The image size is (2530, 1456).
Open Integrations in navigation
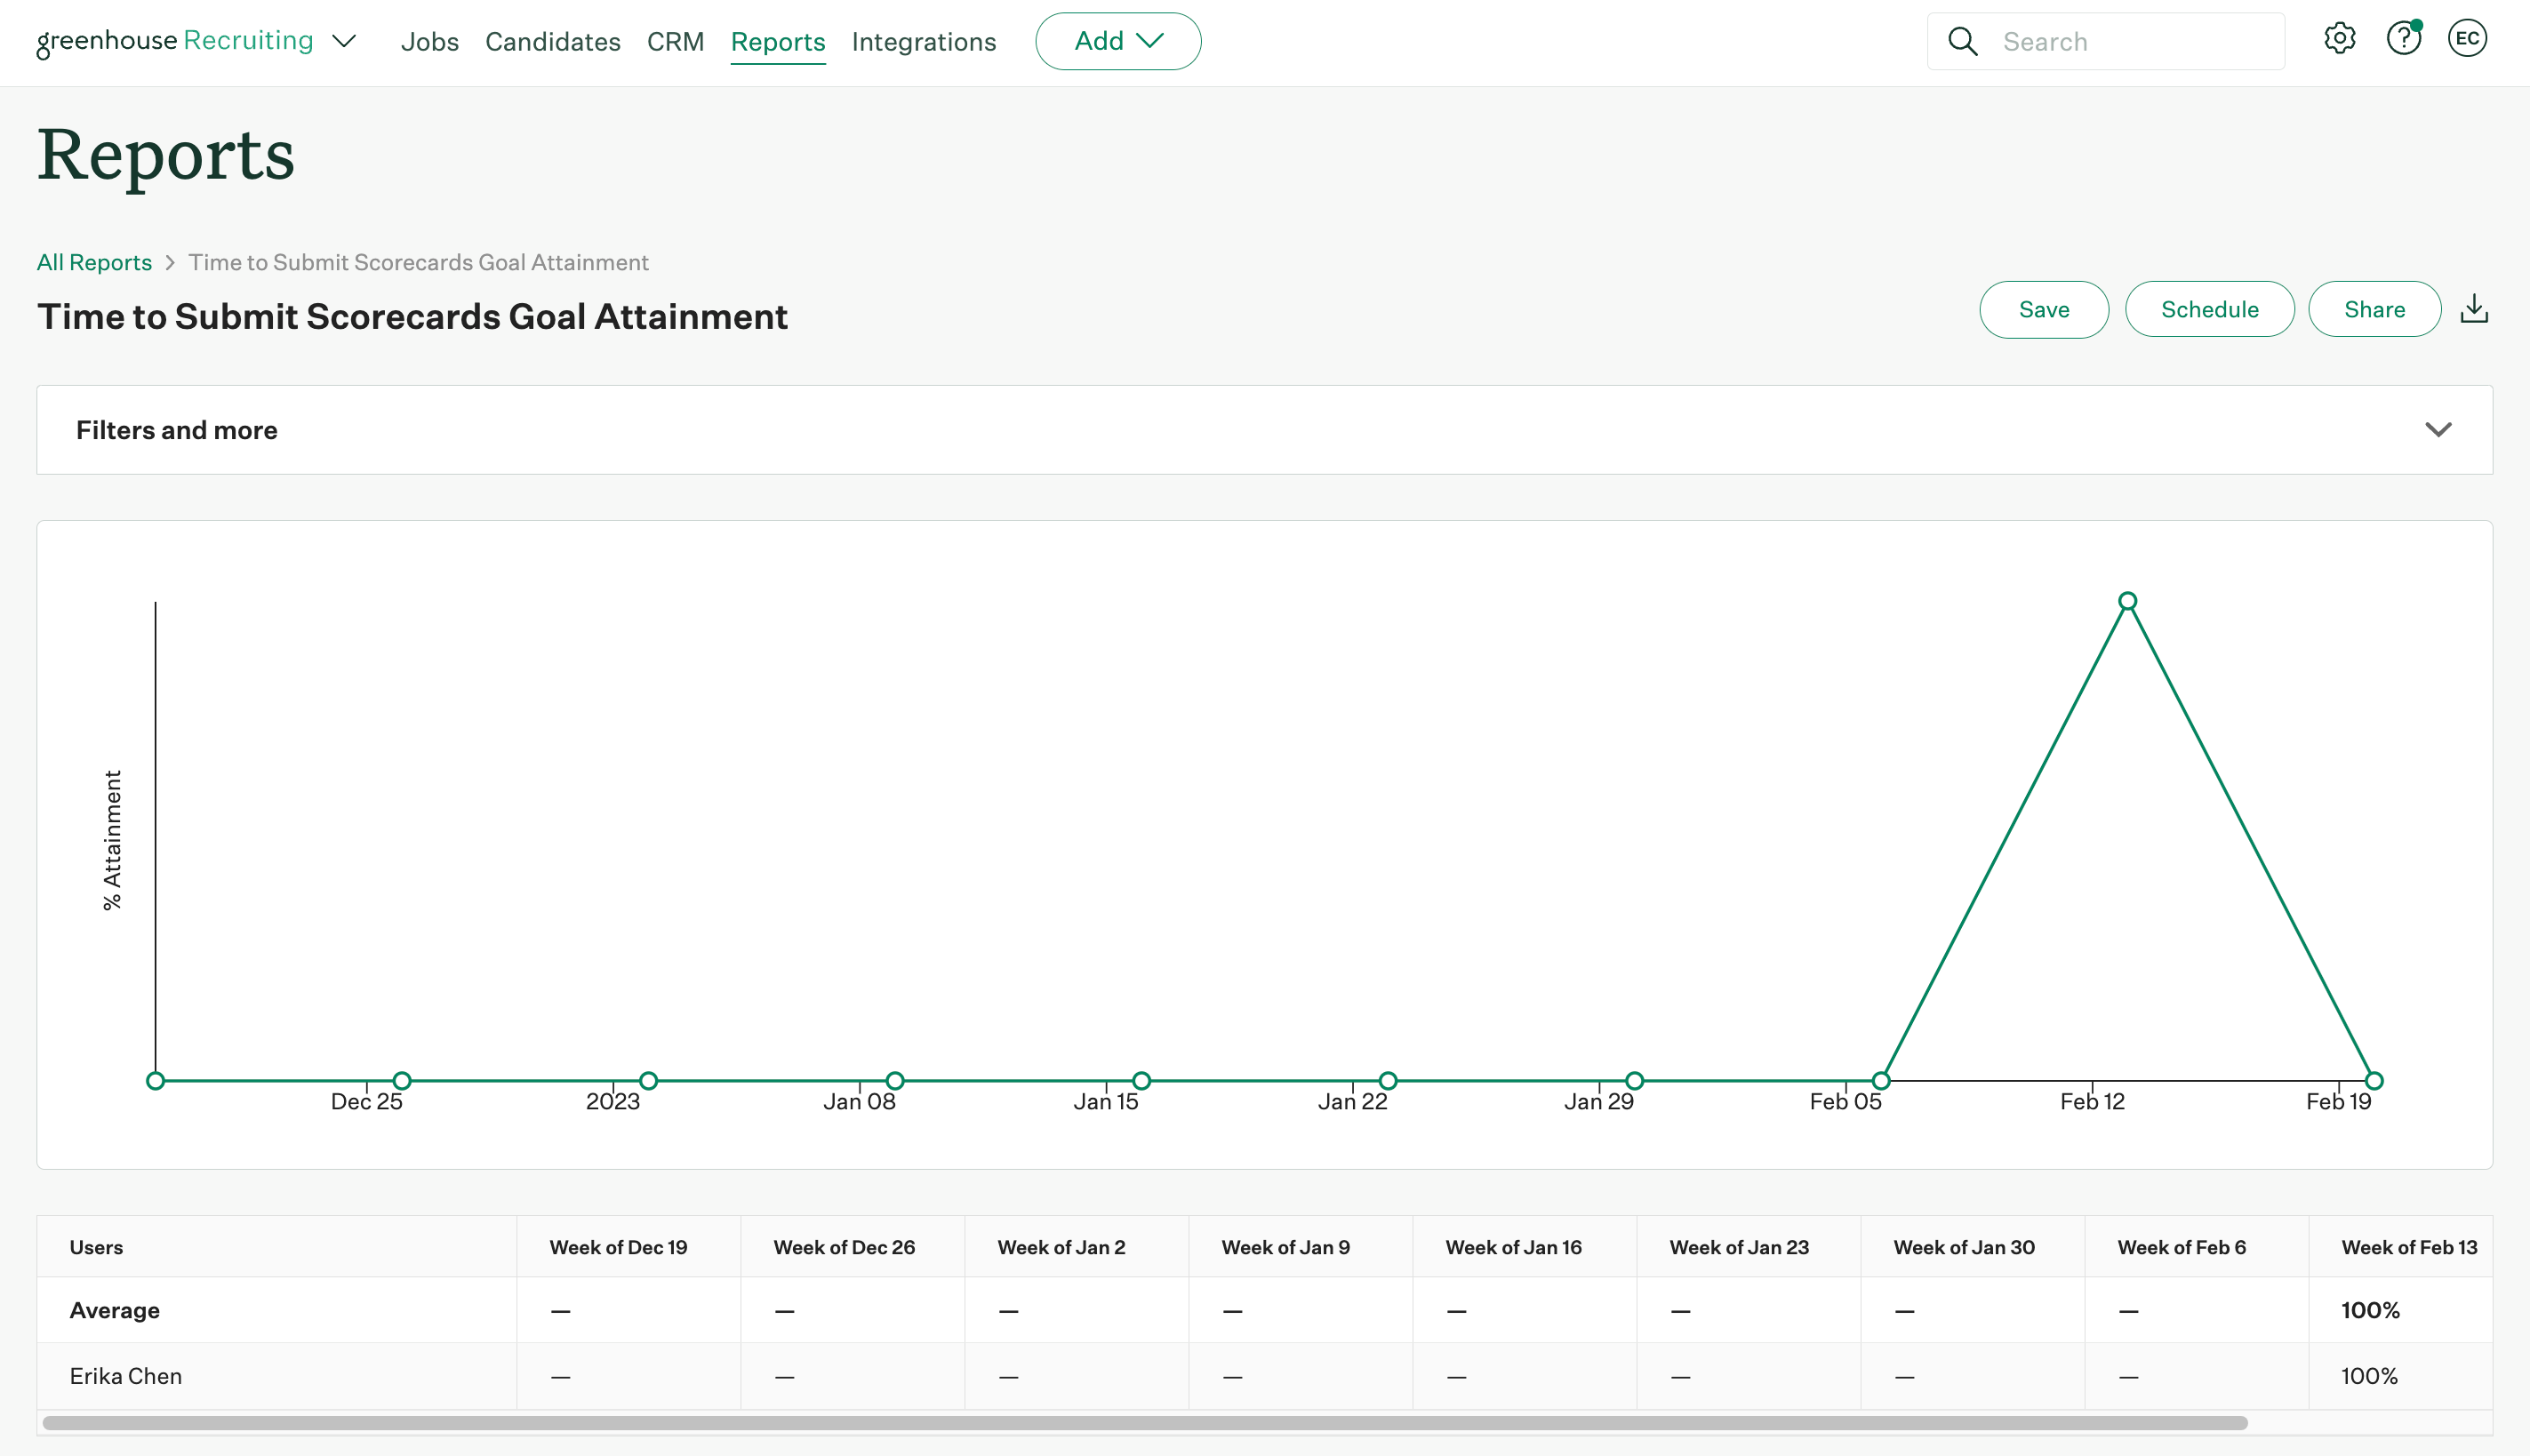[923, 42]
